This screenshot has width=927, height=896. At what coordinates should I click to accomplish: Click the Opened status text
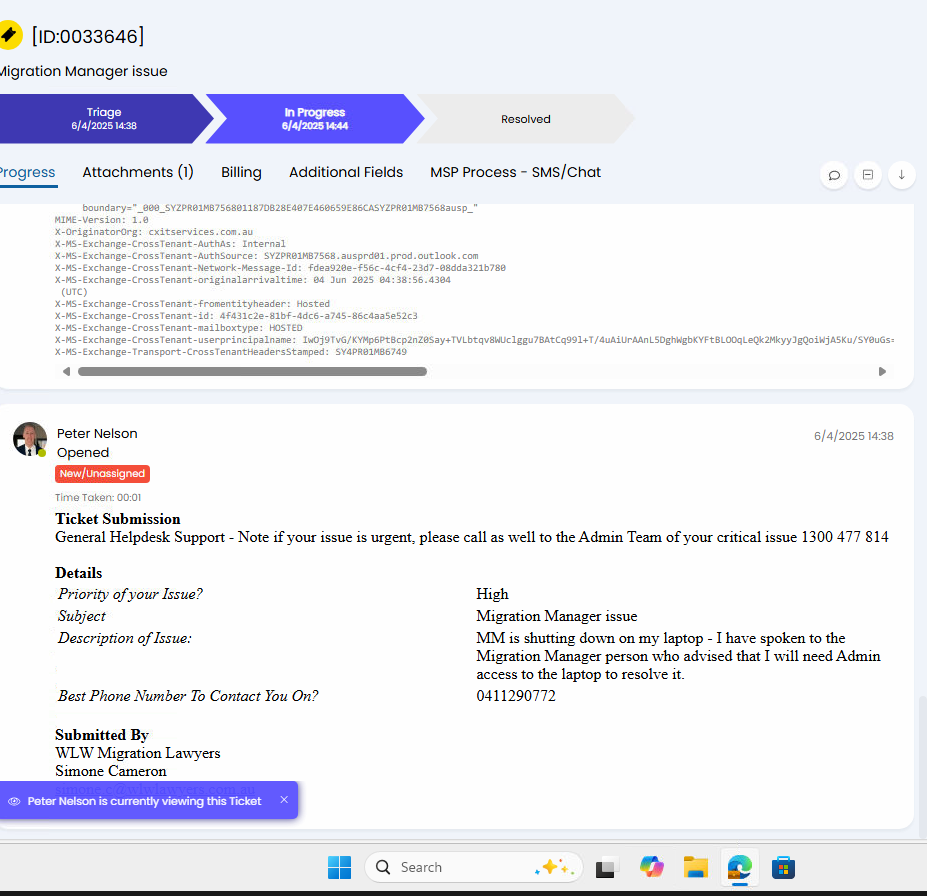(83, 452)
